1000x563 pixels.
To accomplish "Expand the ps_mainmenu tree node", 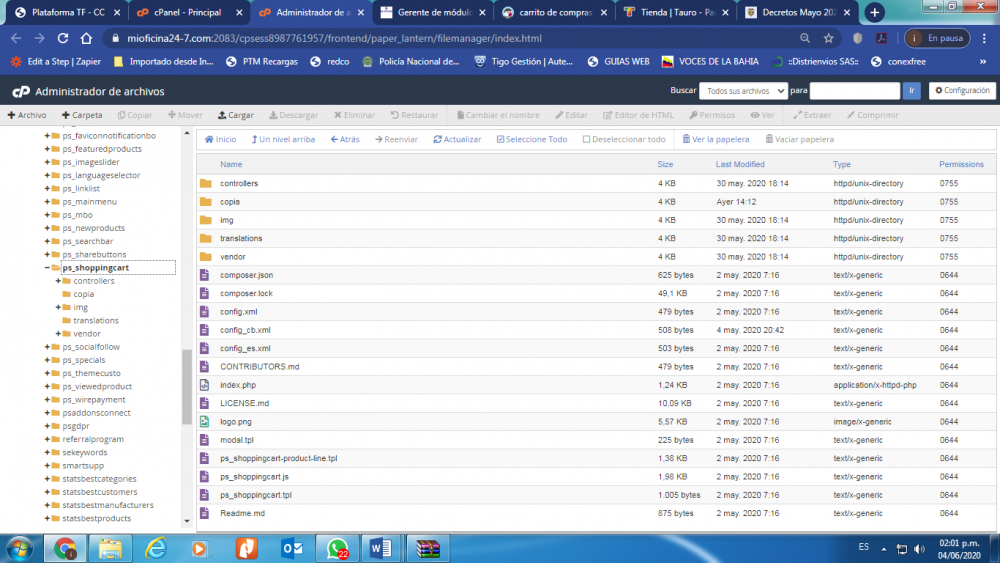I will [x=47, y=201].
